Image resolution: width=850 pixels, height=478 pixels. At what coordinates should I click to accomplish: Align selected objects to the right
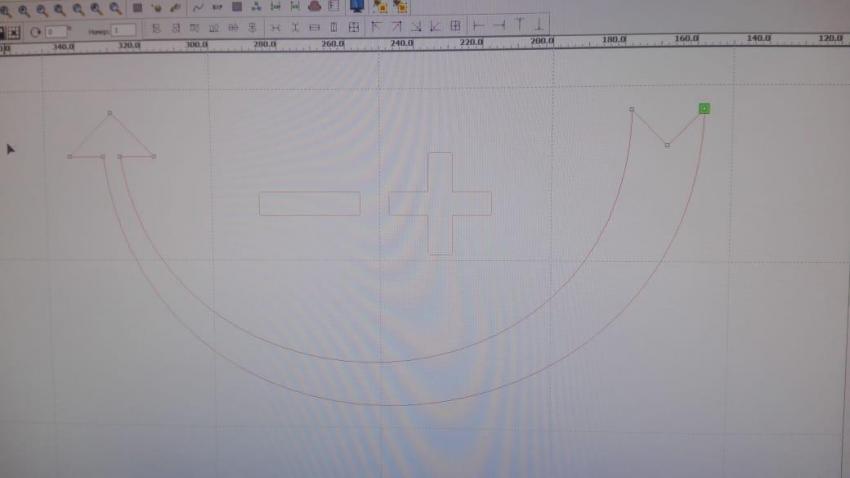[x=176, y=28]
